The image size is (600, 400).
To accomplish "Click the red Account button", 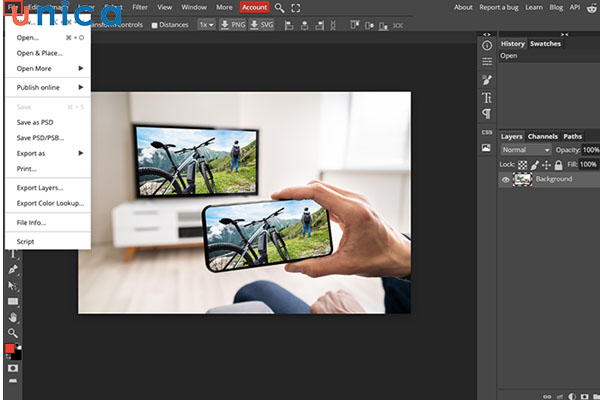I will (x=254, y=7).
